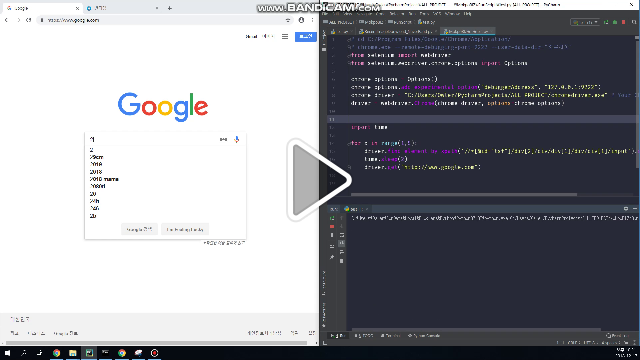Image resolution: width=640 pixels, height=360 pixels.
Task: Open a new Chrome tab
Action: (170, 8)
